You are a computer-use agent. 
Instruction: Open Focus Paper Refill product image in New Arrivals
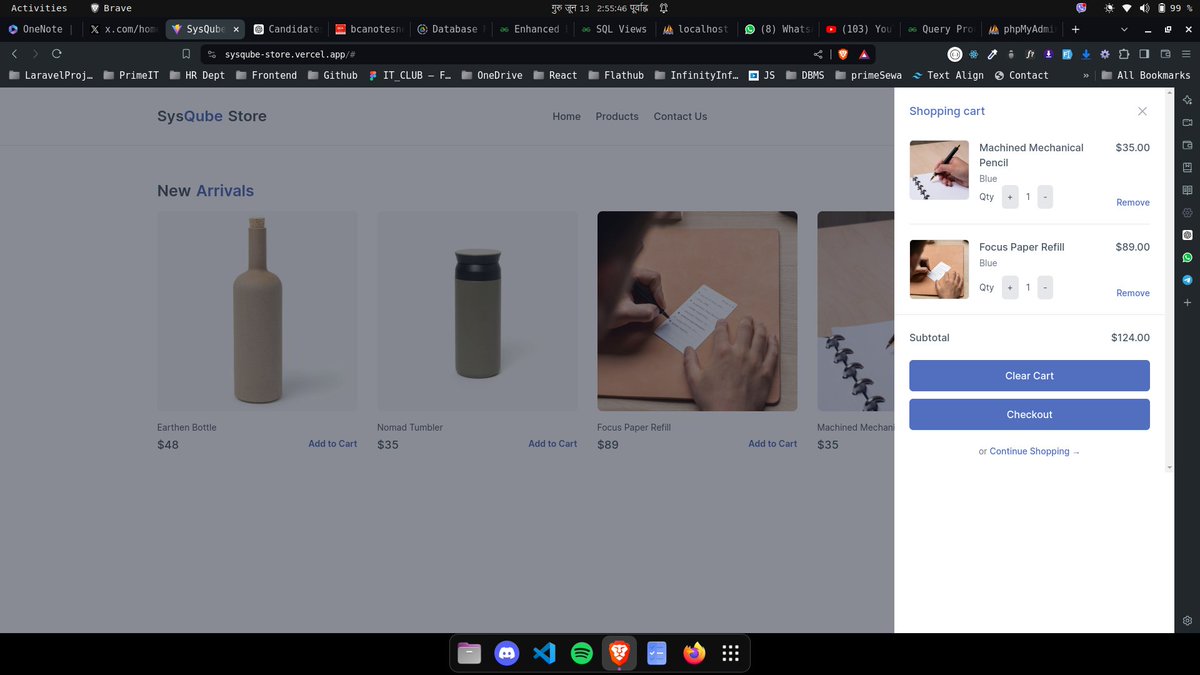tap(697, 311)
